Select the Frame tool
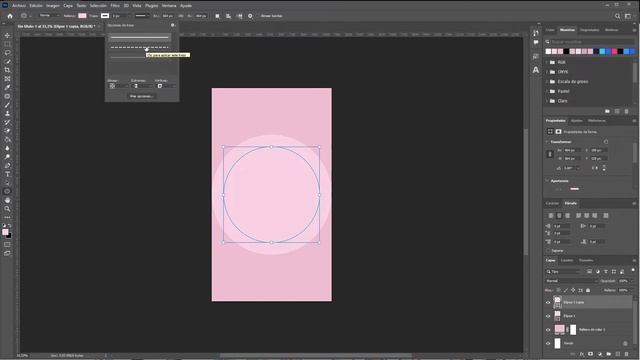 coord(7,79)
